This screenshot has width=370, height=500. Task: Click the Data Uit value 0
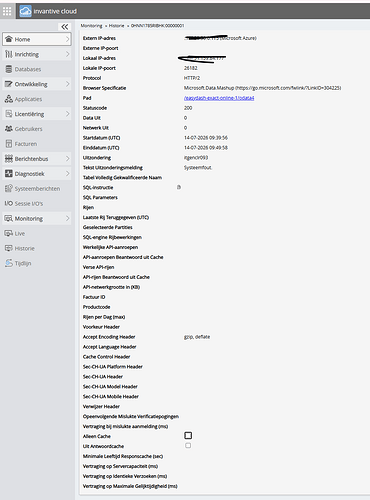(x=185, y=118)
